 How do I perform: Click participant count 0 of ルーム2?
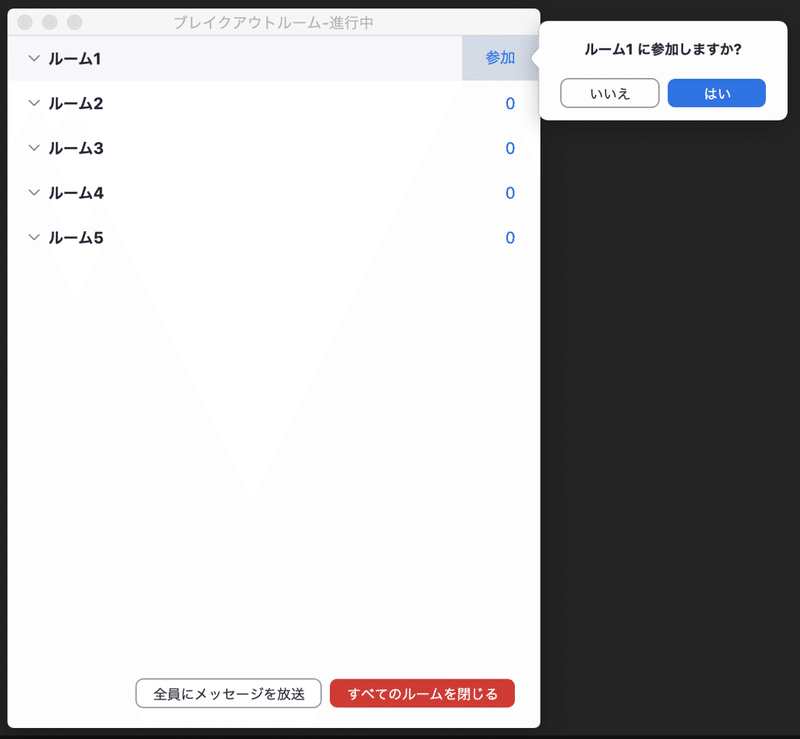[510, 104]
